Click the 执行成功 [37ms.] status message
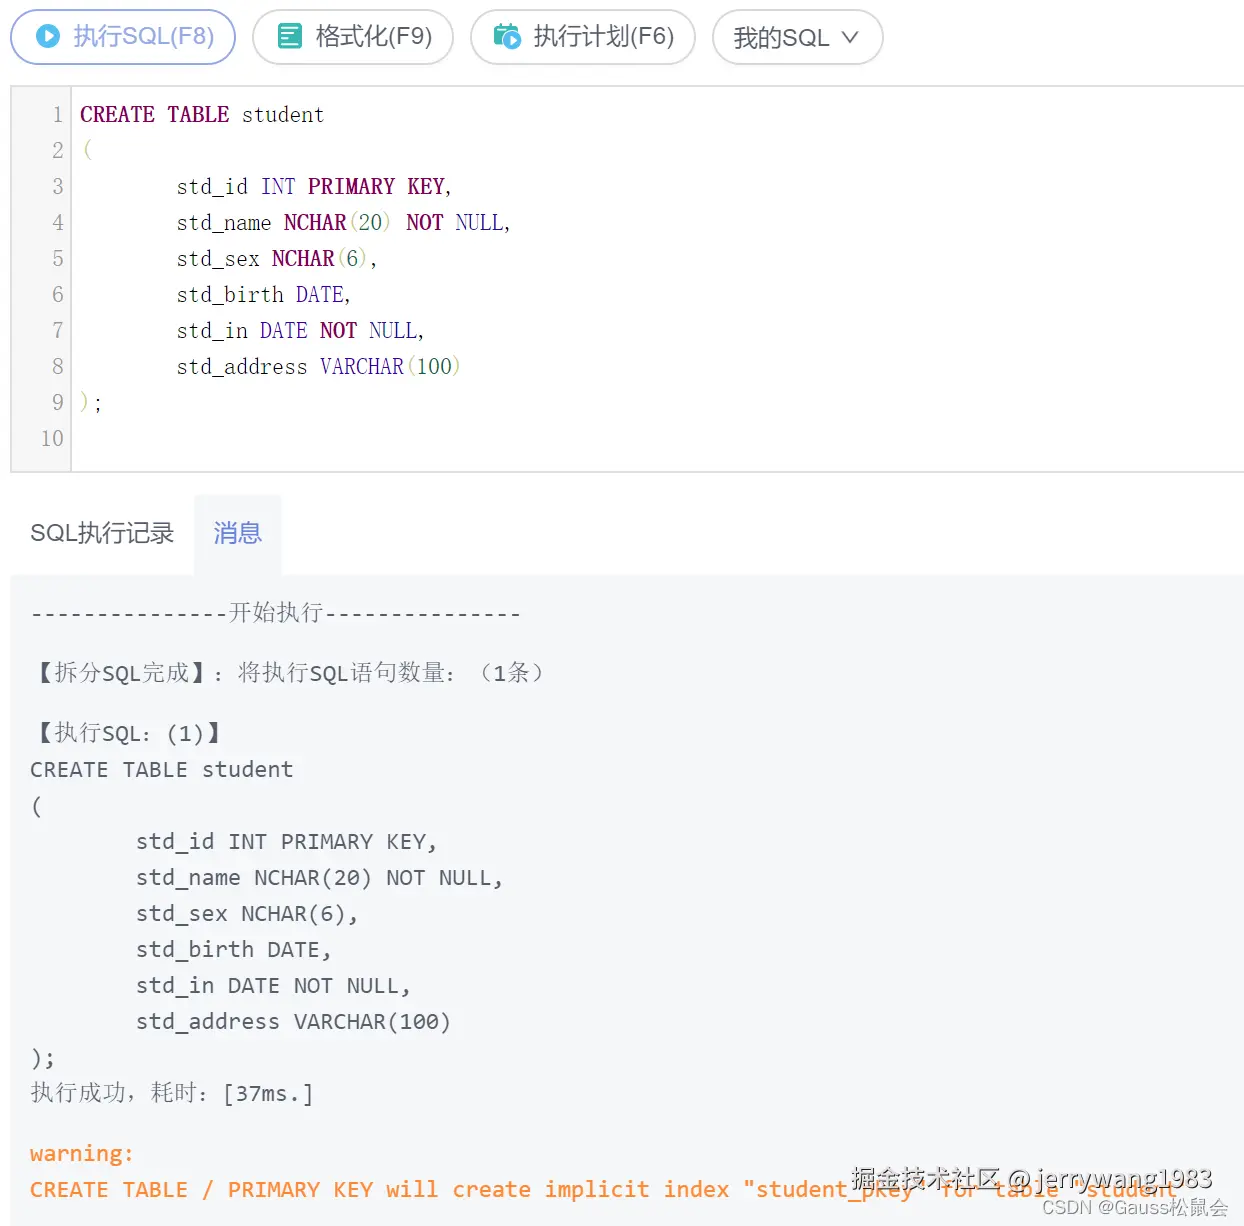1244x1226 pixels. click(170, 1093)
